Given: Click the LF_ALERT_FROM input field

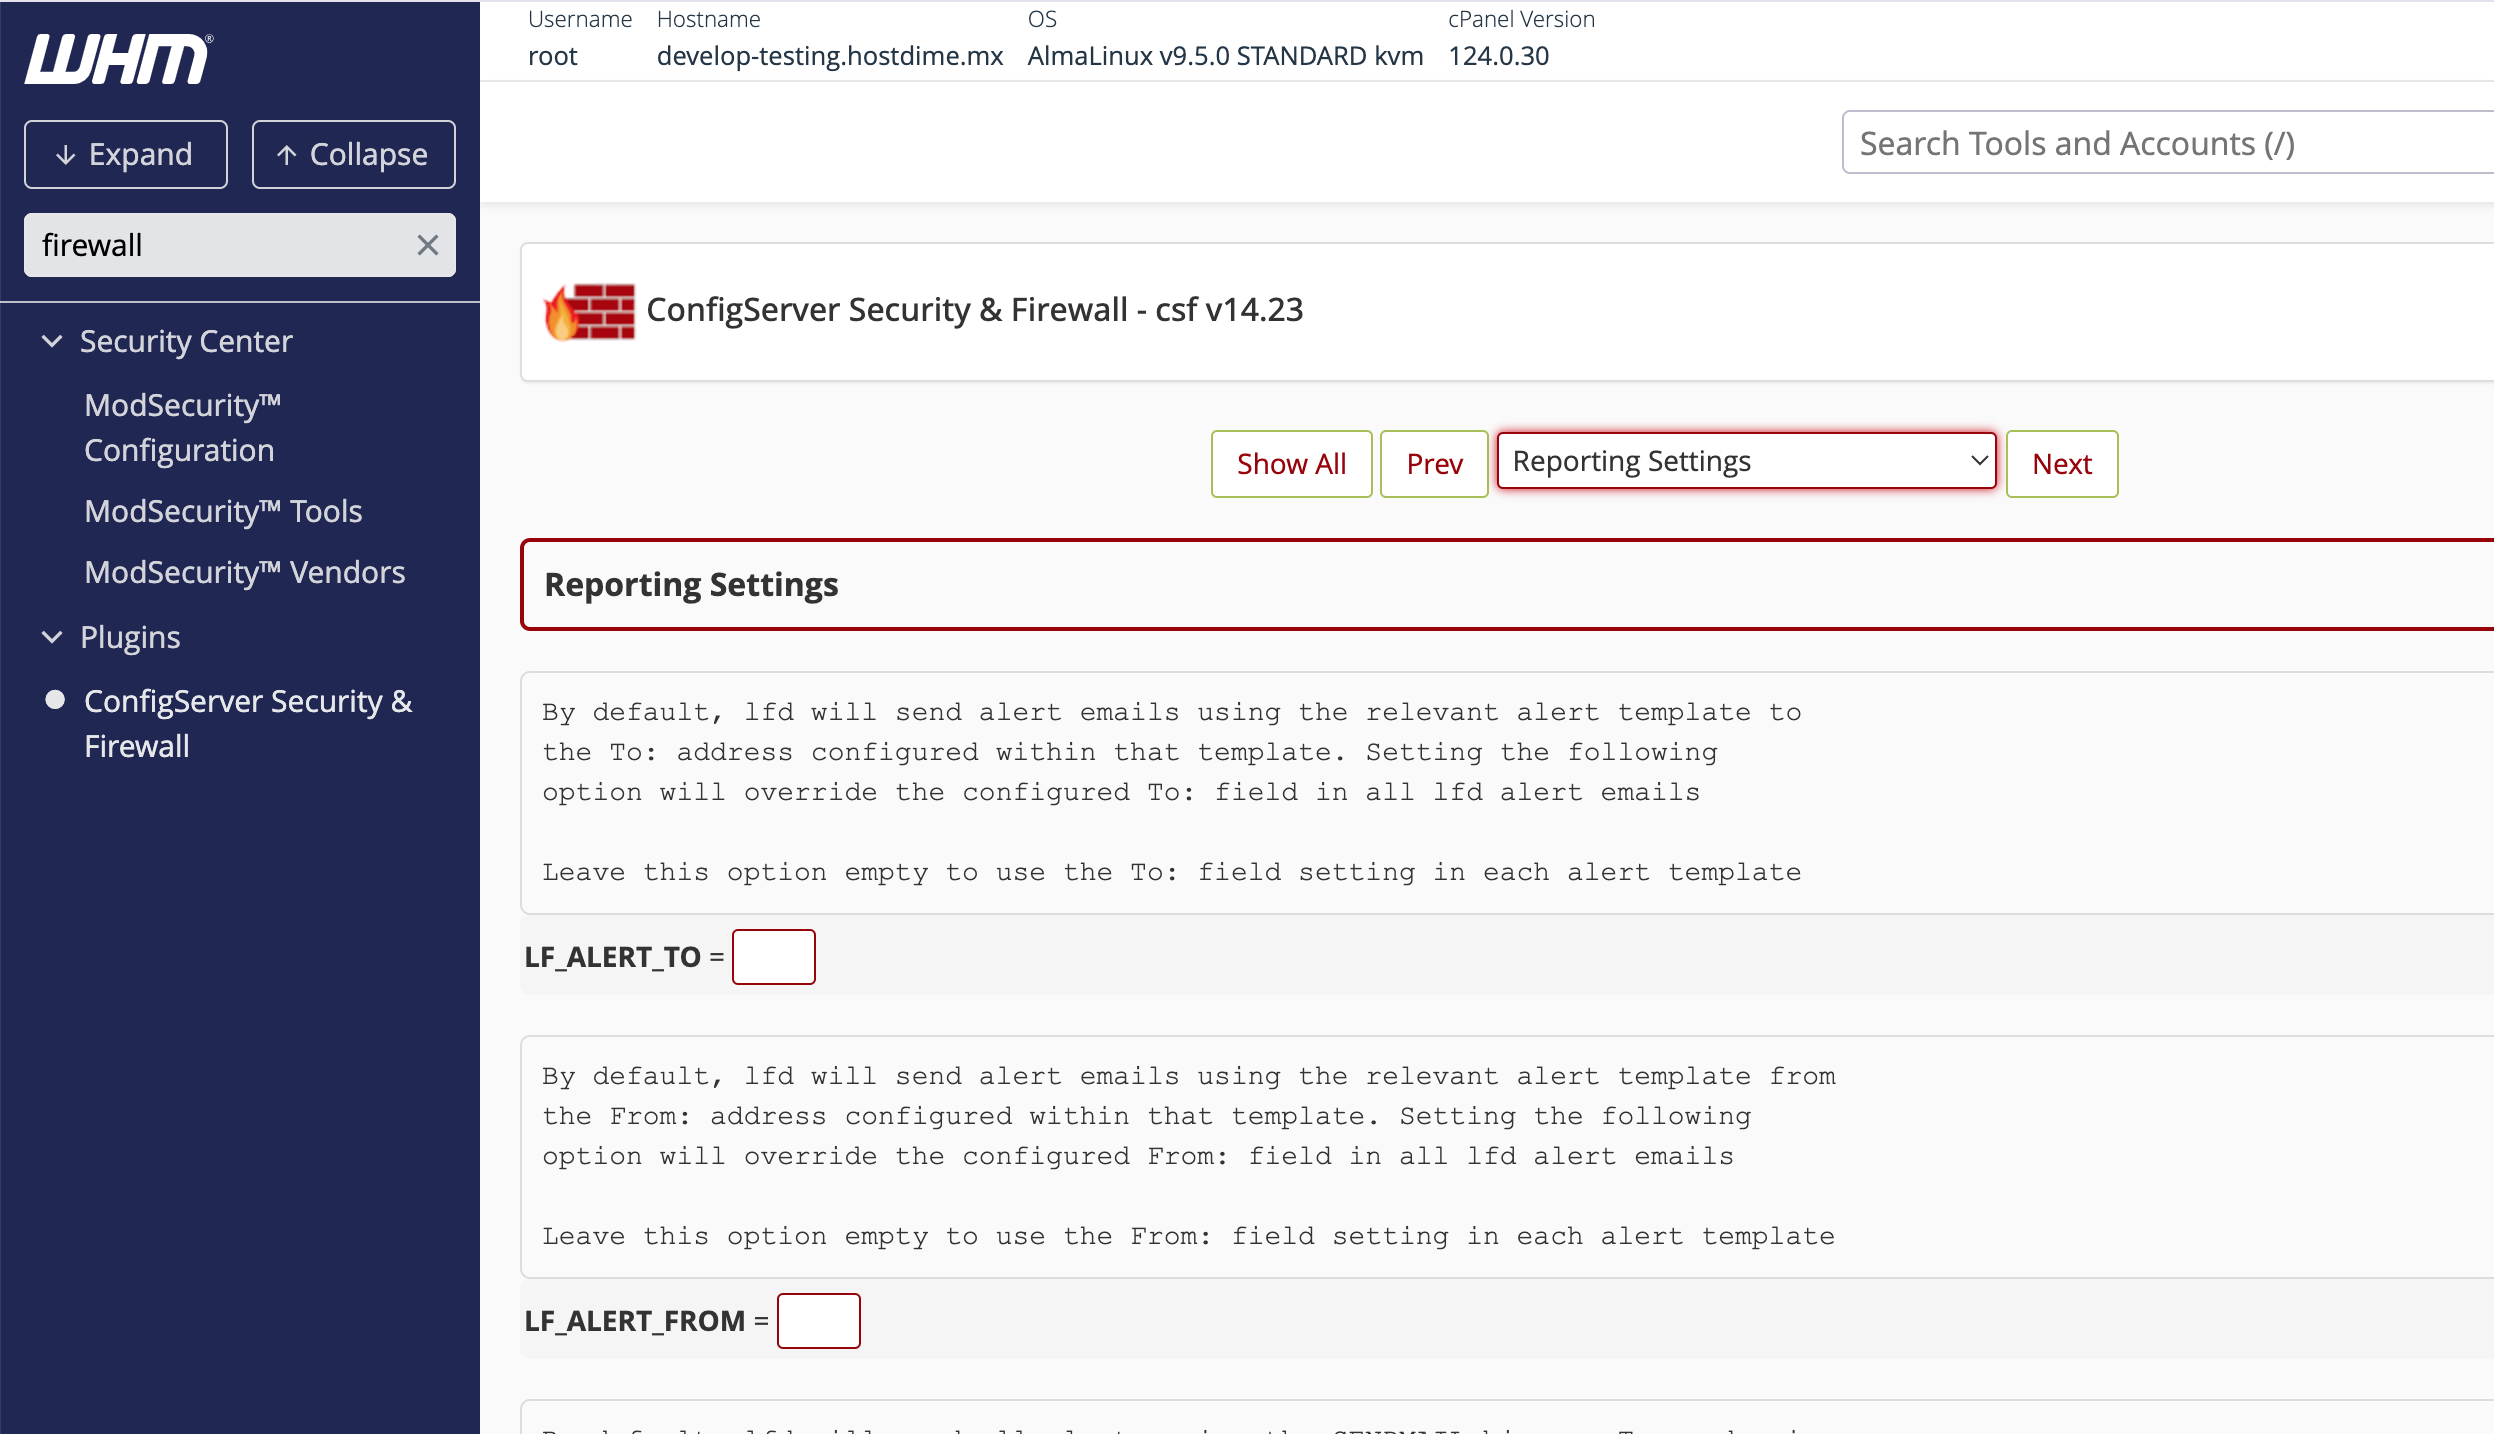Looking at the screenshot, I should tap(818, 1321).
